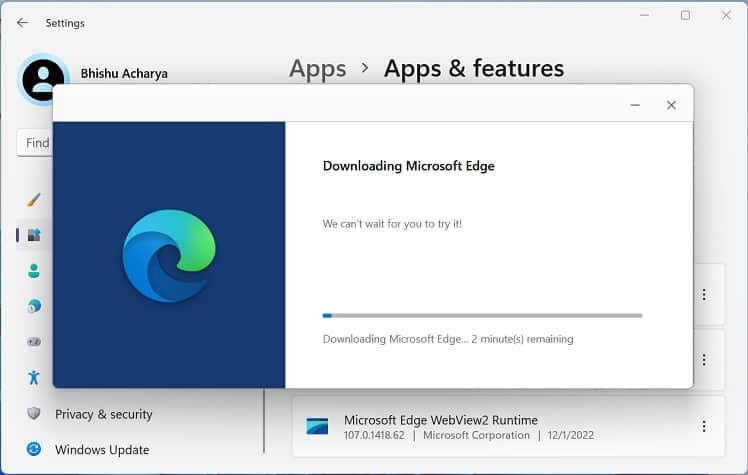Image resolution: width=748 pixels, height=475 pixels.
Task: Click the Microsoft Edge logo in installer
Action: click(169, 256)
